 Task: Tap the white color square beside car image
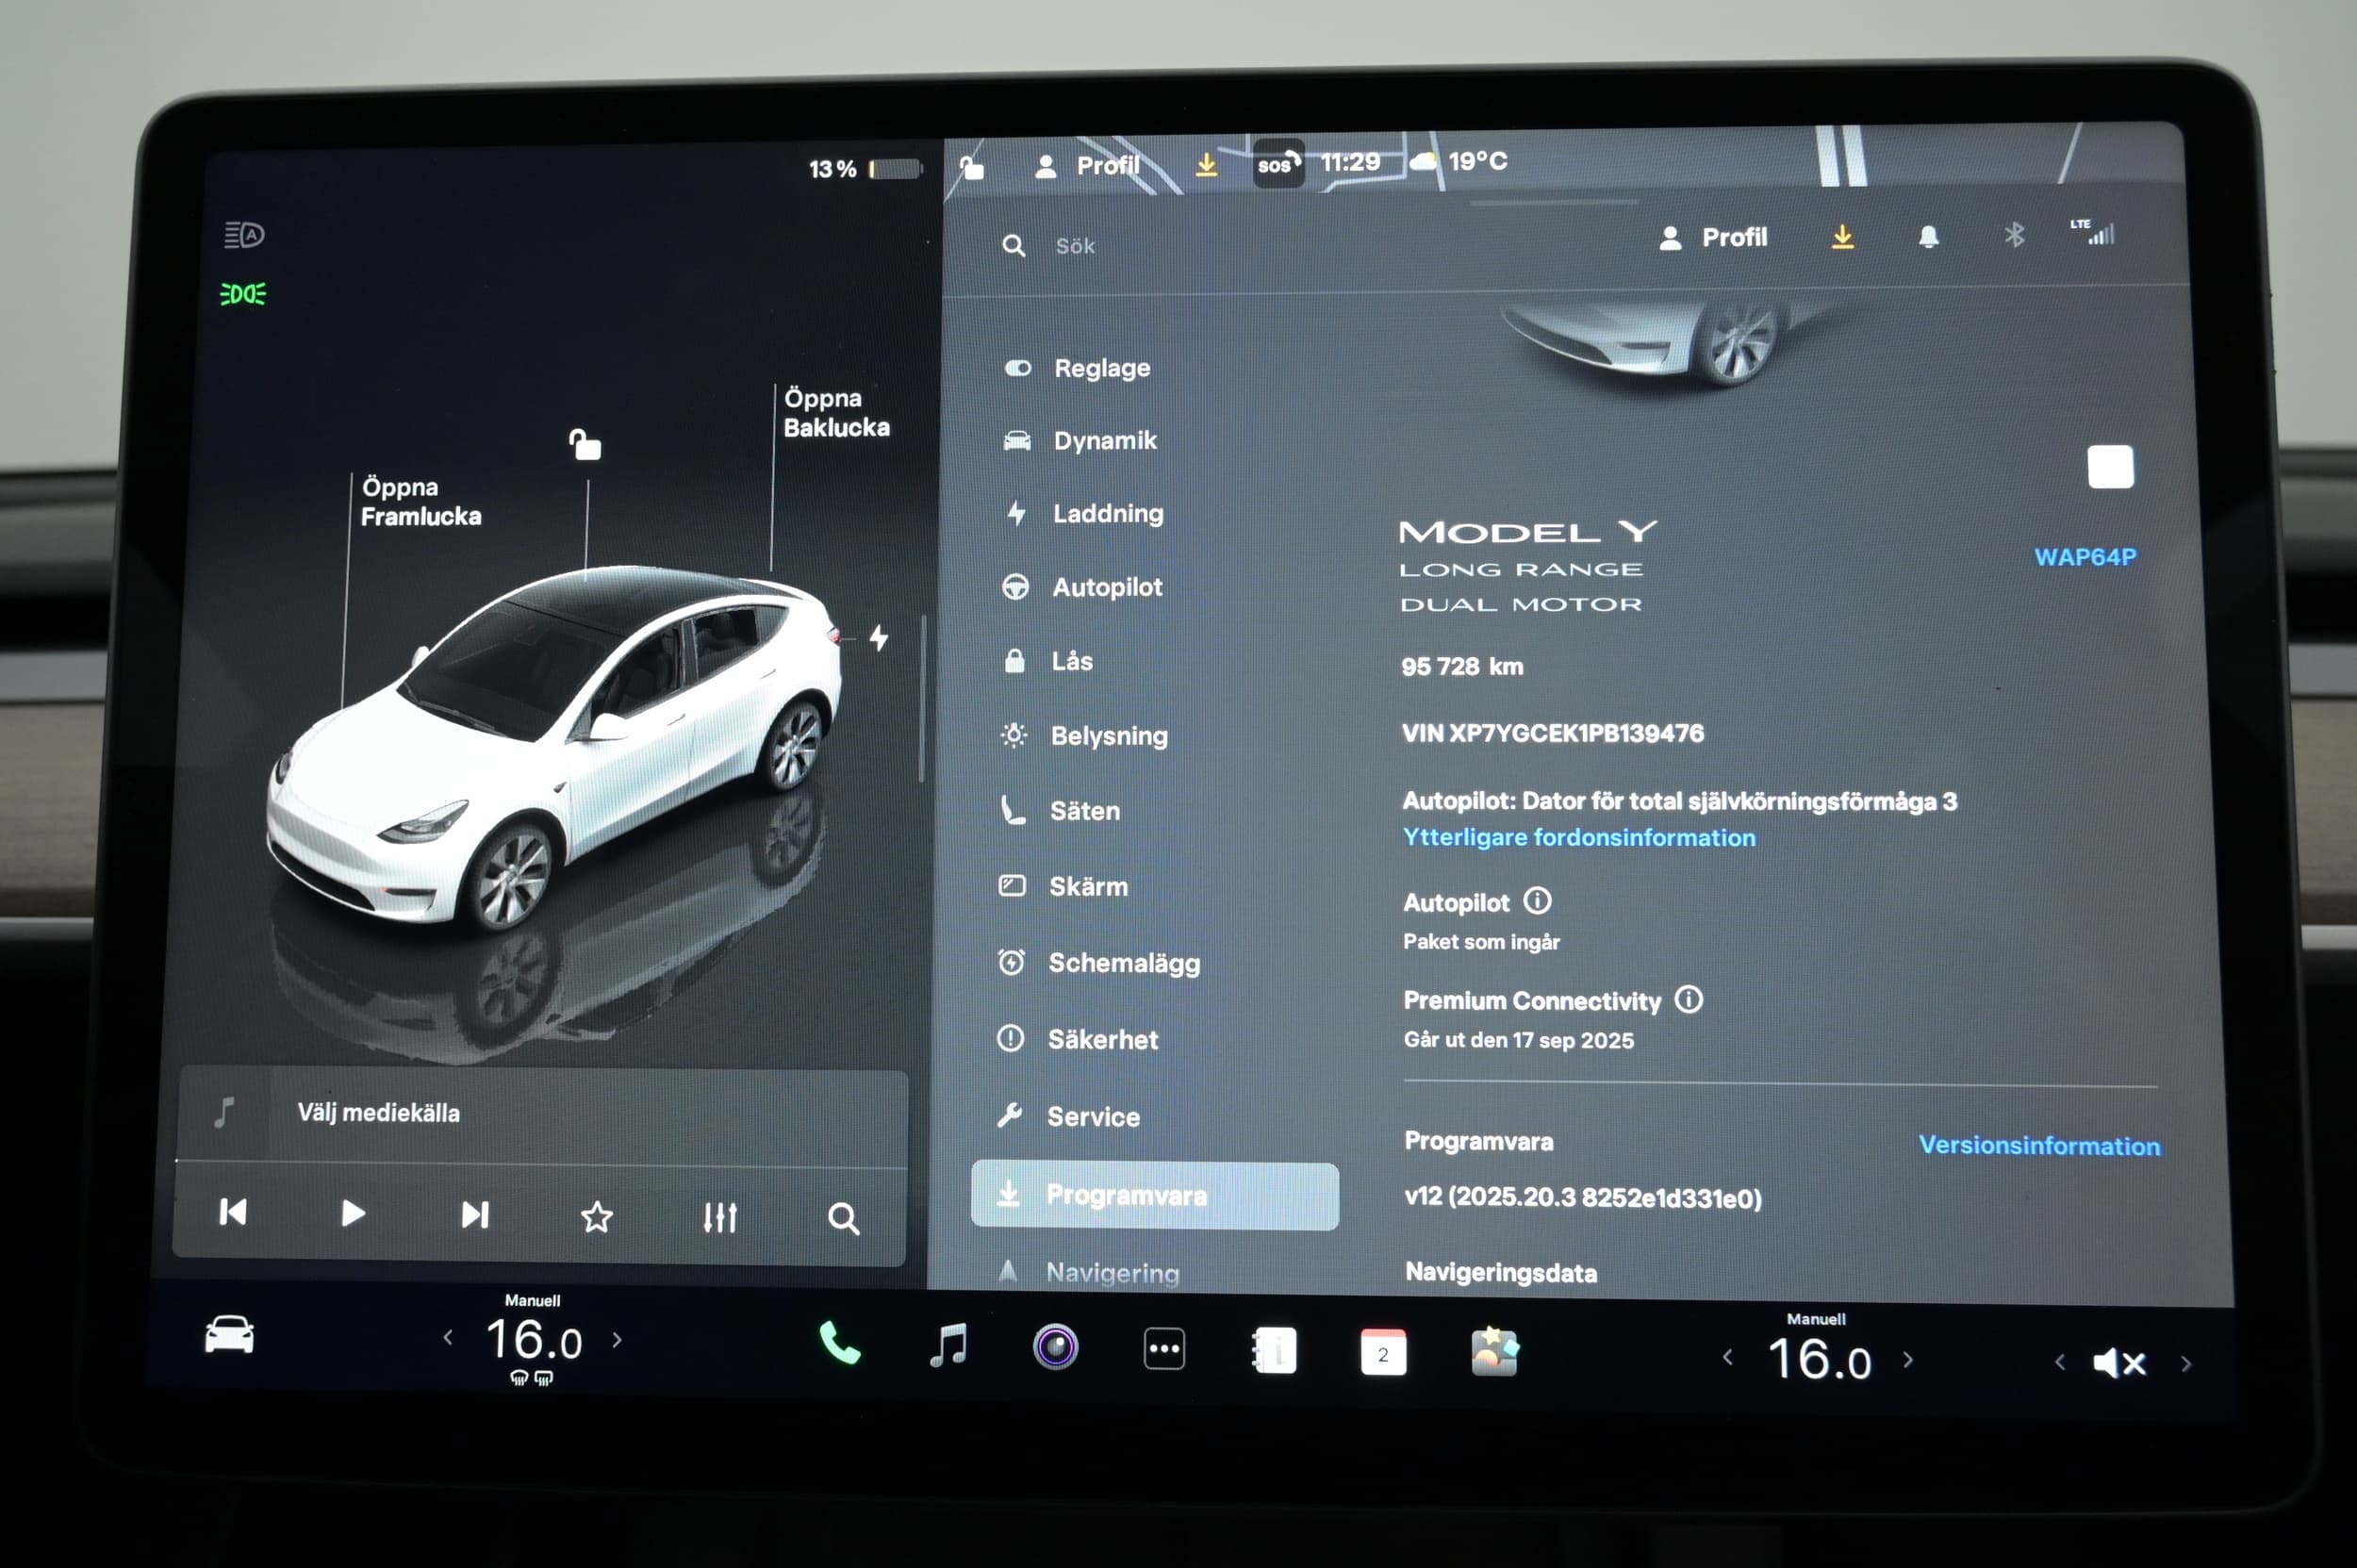click(2110, 467)
